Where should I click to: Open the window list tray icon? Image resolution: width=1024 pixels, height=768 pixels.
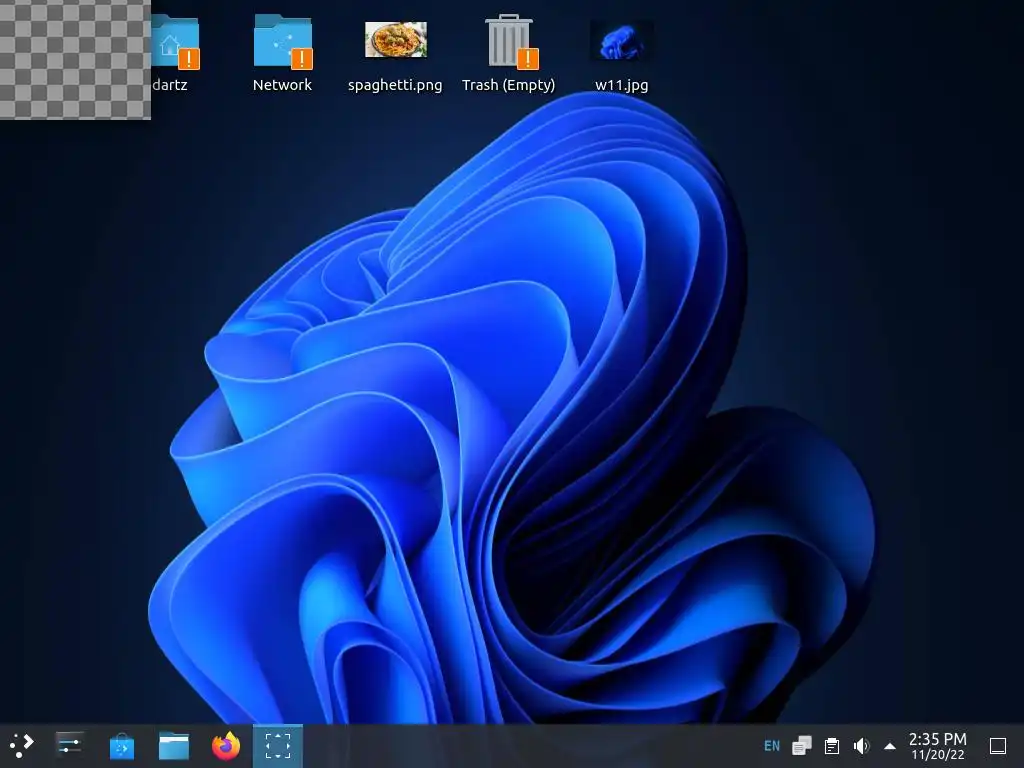coord(801,745)
